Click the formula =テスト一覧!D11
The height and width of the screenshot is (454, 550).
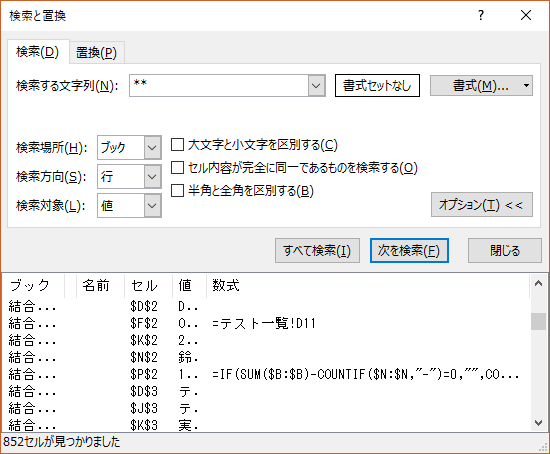264,323
